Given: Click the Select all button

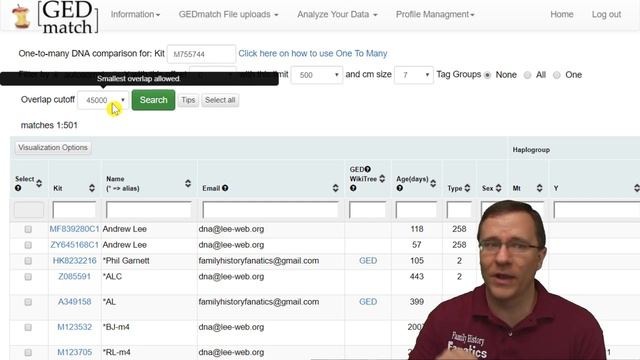Looking at the screenshot, I should (220, 100).
